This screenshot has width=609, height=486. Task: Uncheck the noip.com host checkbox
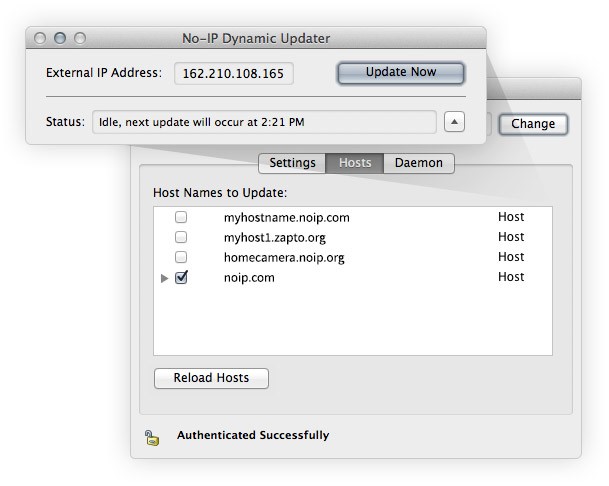click(181, 277)
